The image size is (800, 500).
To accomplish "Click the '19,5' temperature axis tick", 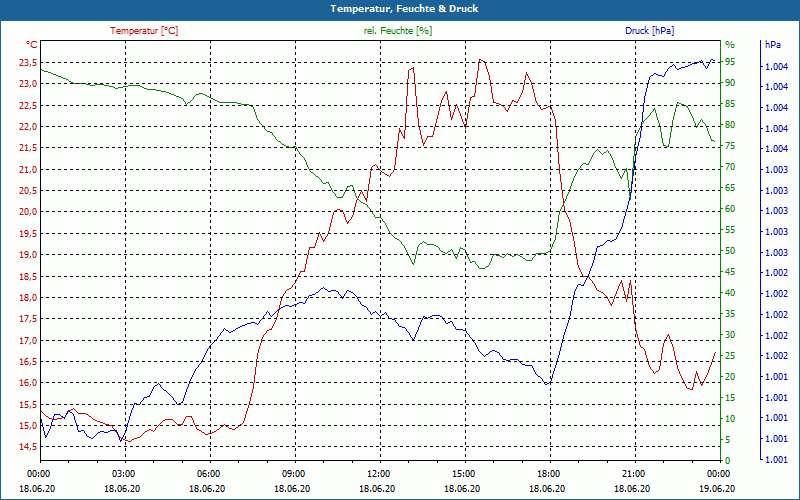I will pyautogui.click(x=29, y=234).
